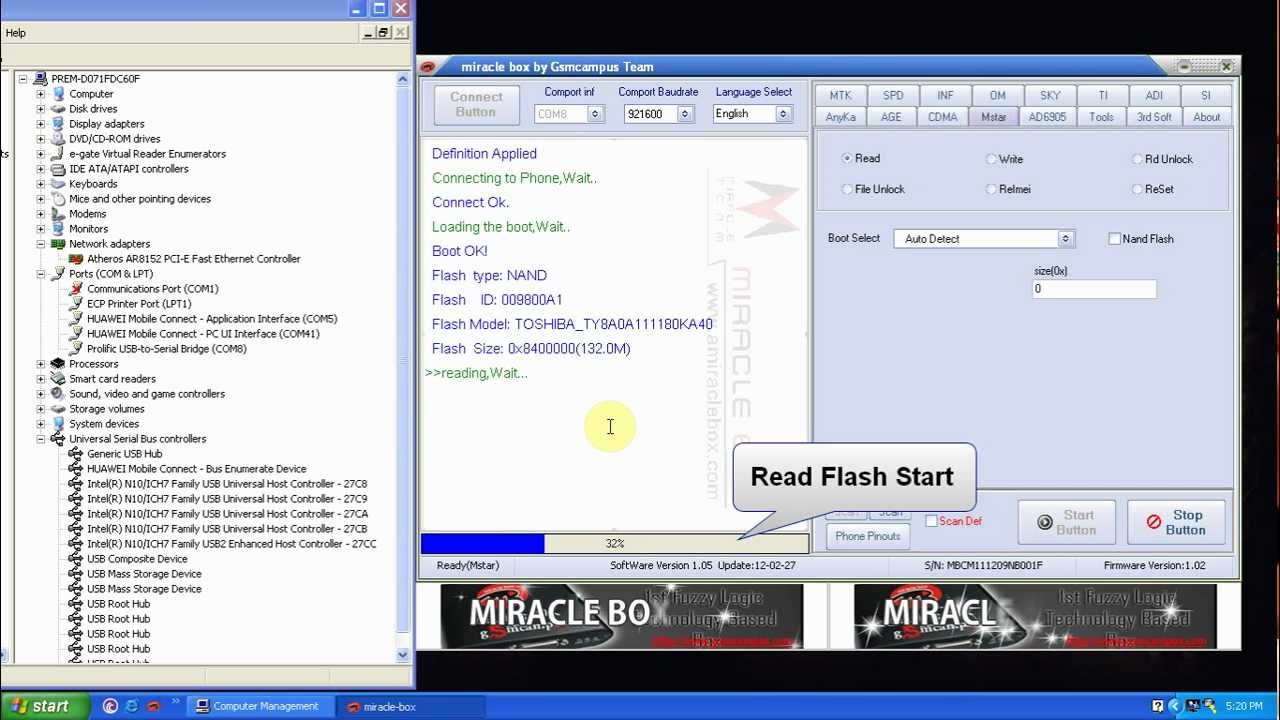
Task: Click the IDE ATA/ATAPI controllers icon
Action: [x=58, y=169]
